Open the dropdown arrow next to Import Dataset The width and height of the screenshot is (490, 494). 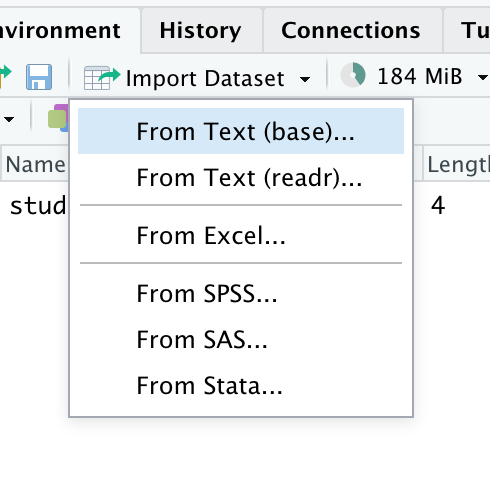tap(305, 79)
